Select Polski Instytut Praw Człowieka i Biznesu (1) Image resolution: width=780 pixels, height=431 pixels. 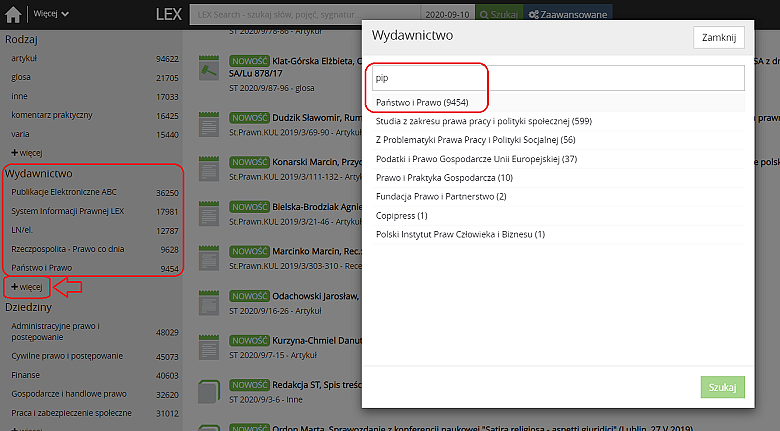(x=460, y=234)
